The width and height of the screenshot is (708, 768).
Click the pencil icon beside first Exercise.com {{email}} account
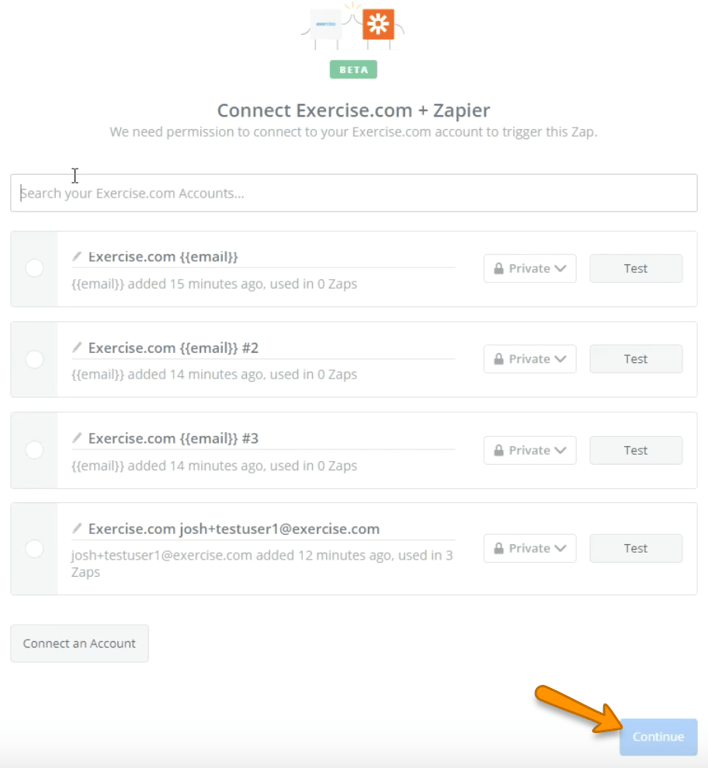pyautogui.click(x=77, y=257)
